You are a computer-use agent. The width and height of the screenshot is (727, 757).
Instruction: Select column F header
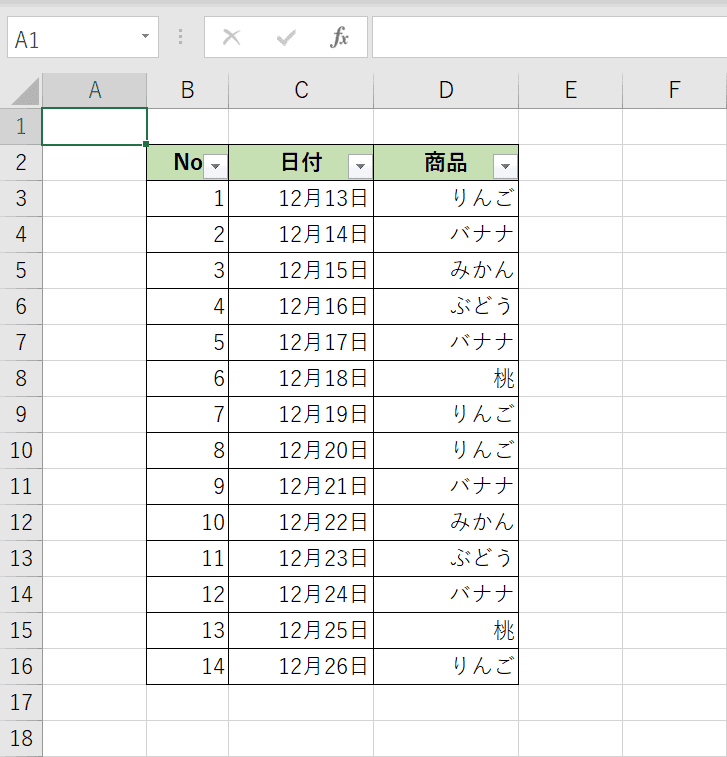(x=675, y=90)
